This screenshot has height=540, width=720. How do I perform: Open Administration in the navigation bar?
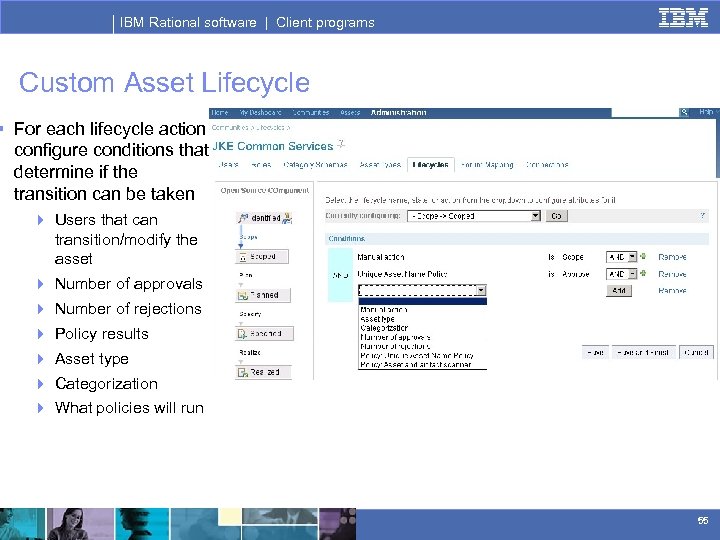[399, 112]
